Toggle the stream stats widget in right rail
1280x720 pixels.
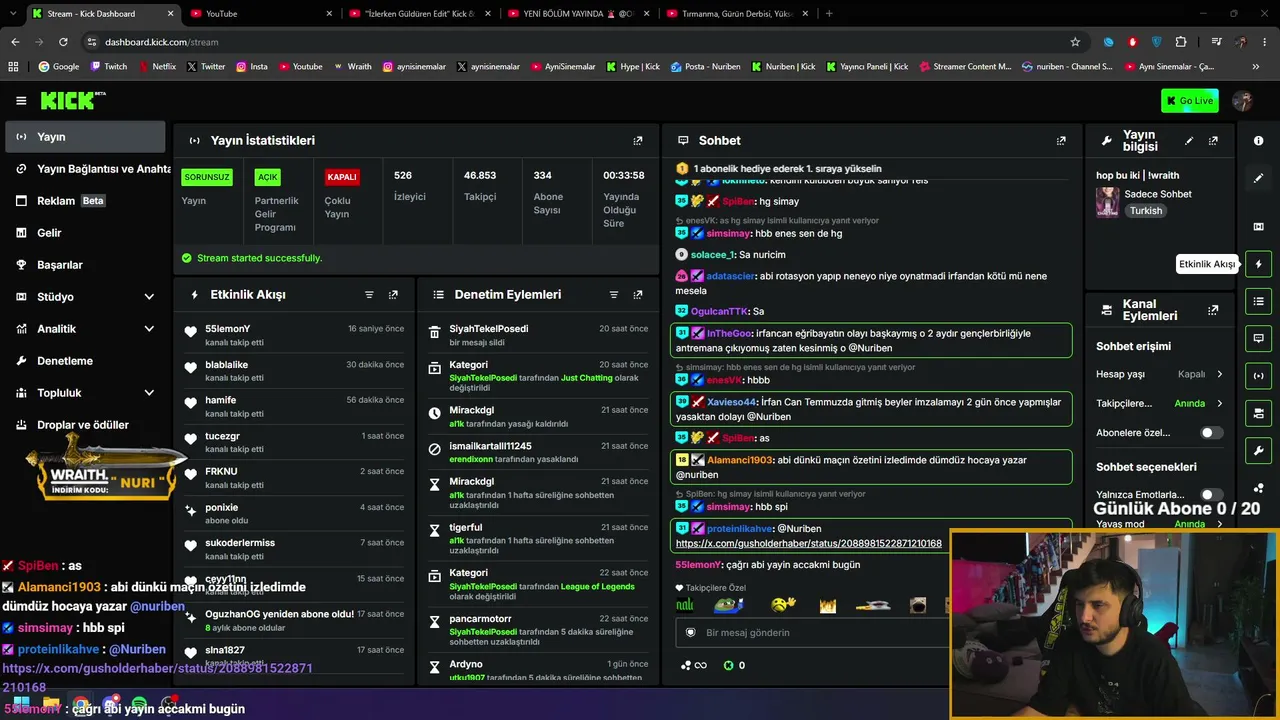click(1258, 376)
